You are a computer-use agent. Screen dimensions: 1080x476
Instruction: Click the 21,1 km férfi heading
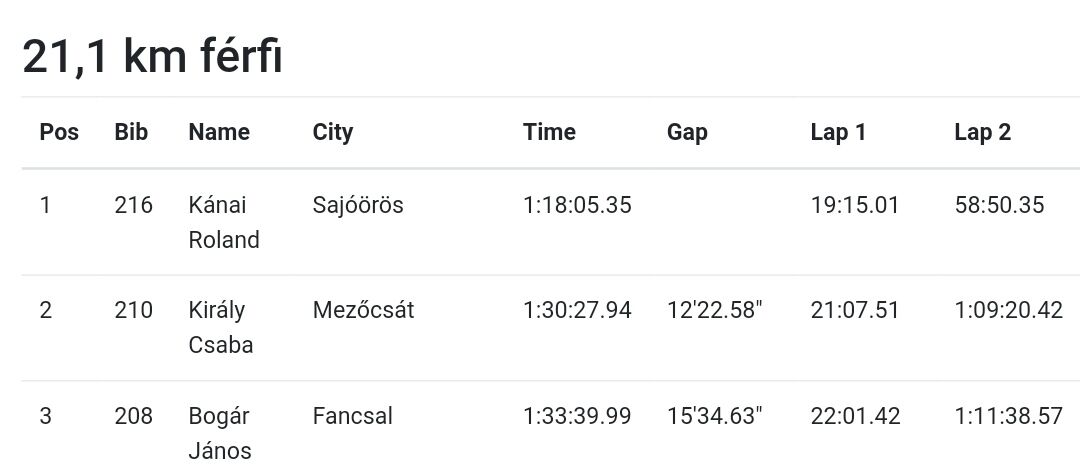coord(152,56)
